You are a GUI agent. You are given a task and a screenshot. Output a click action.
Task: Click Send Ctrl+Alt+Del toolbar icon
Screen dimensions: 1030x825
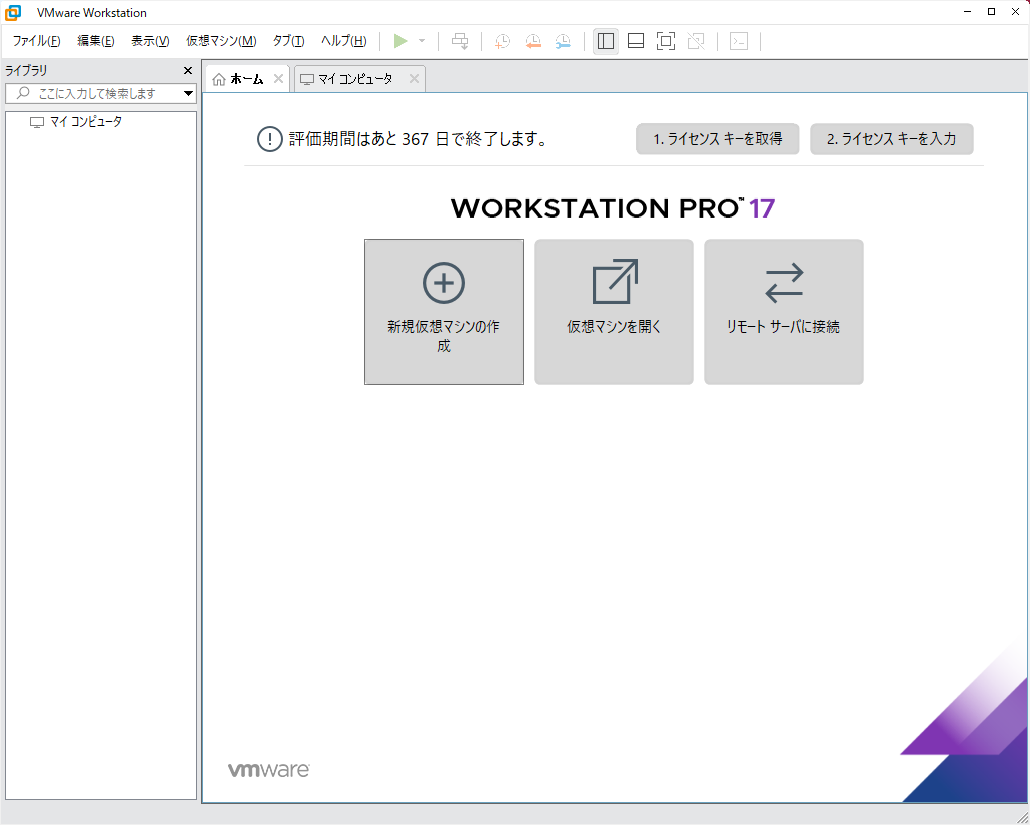coord(460,41)
